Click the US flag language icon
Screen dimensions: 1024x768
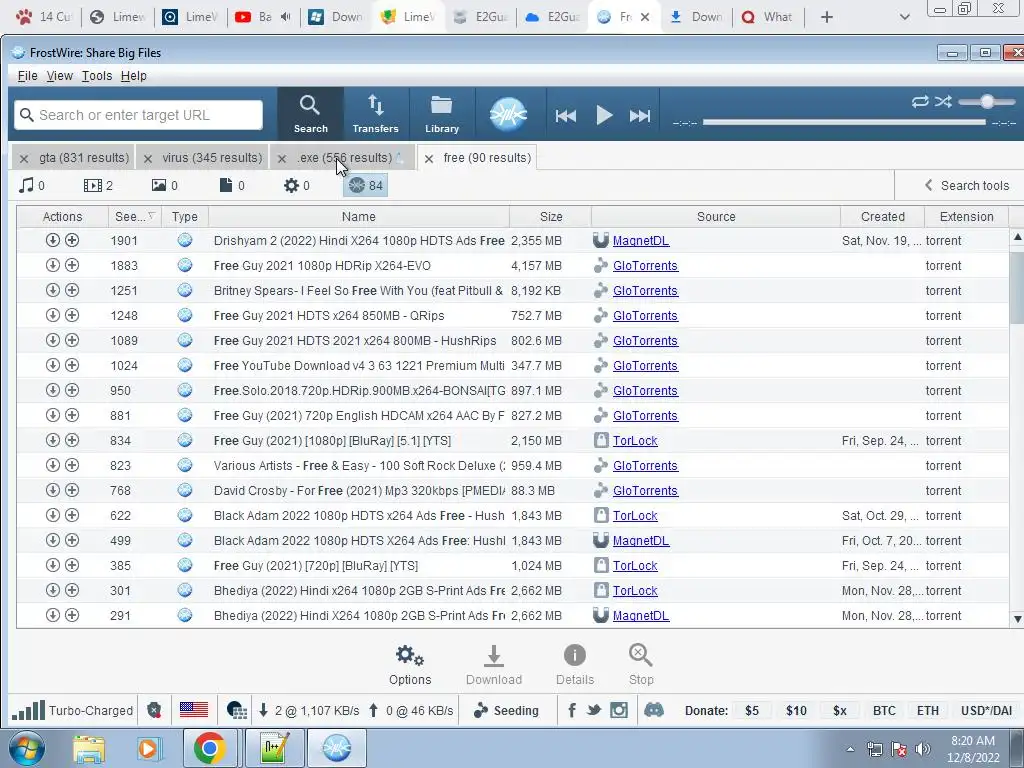tap(193, 710)
